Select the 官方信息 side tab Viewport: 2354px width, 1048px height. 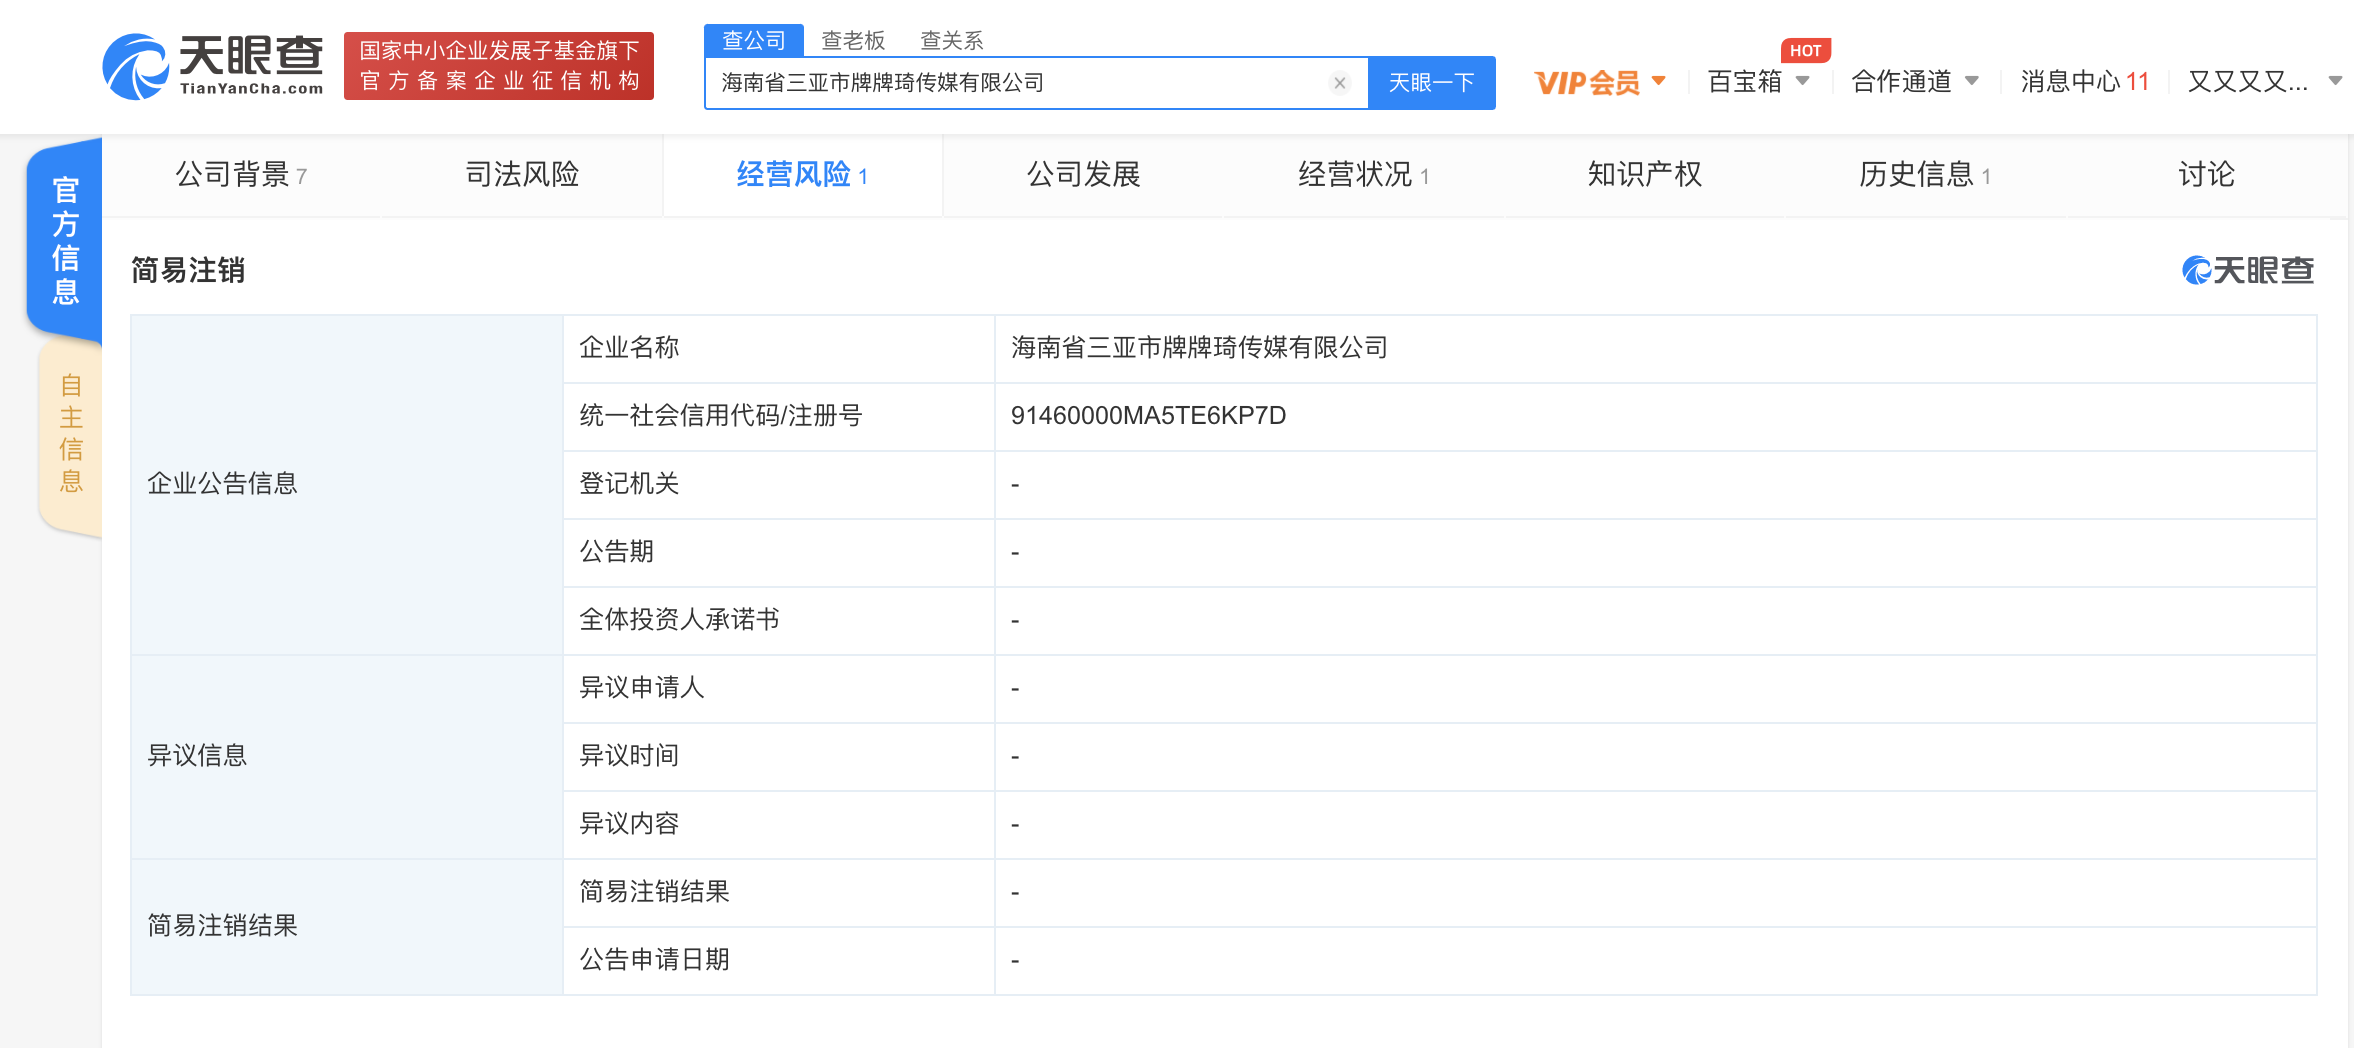(x=65, y=240)
